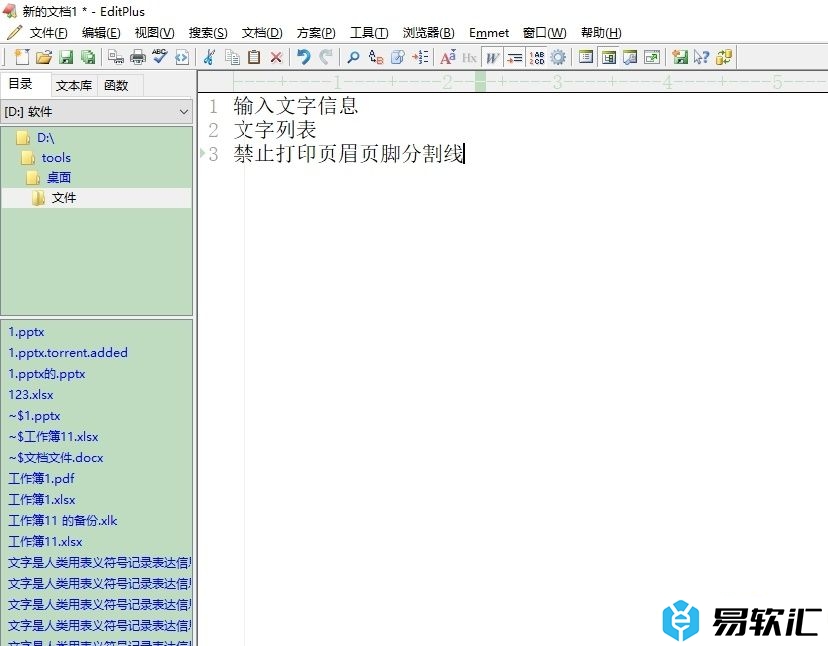Open the 文件(F) menu
The image size is (828, 646).
pyautogui.click(x=48, y=33)
